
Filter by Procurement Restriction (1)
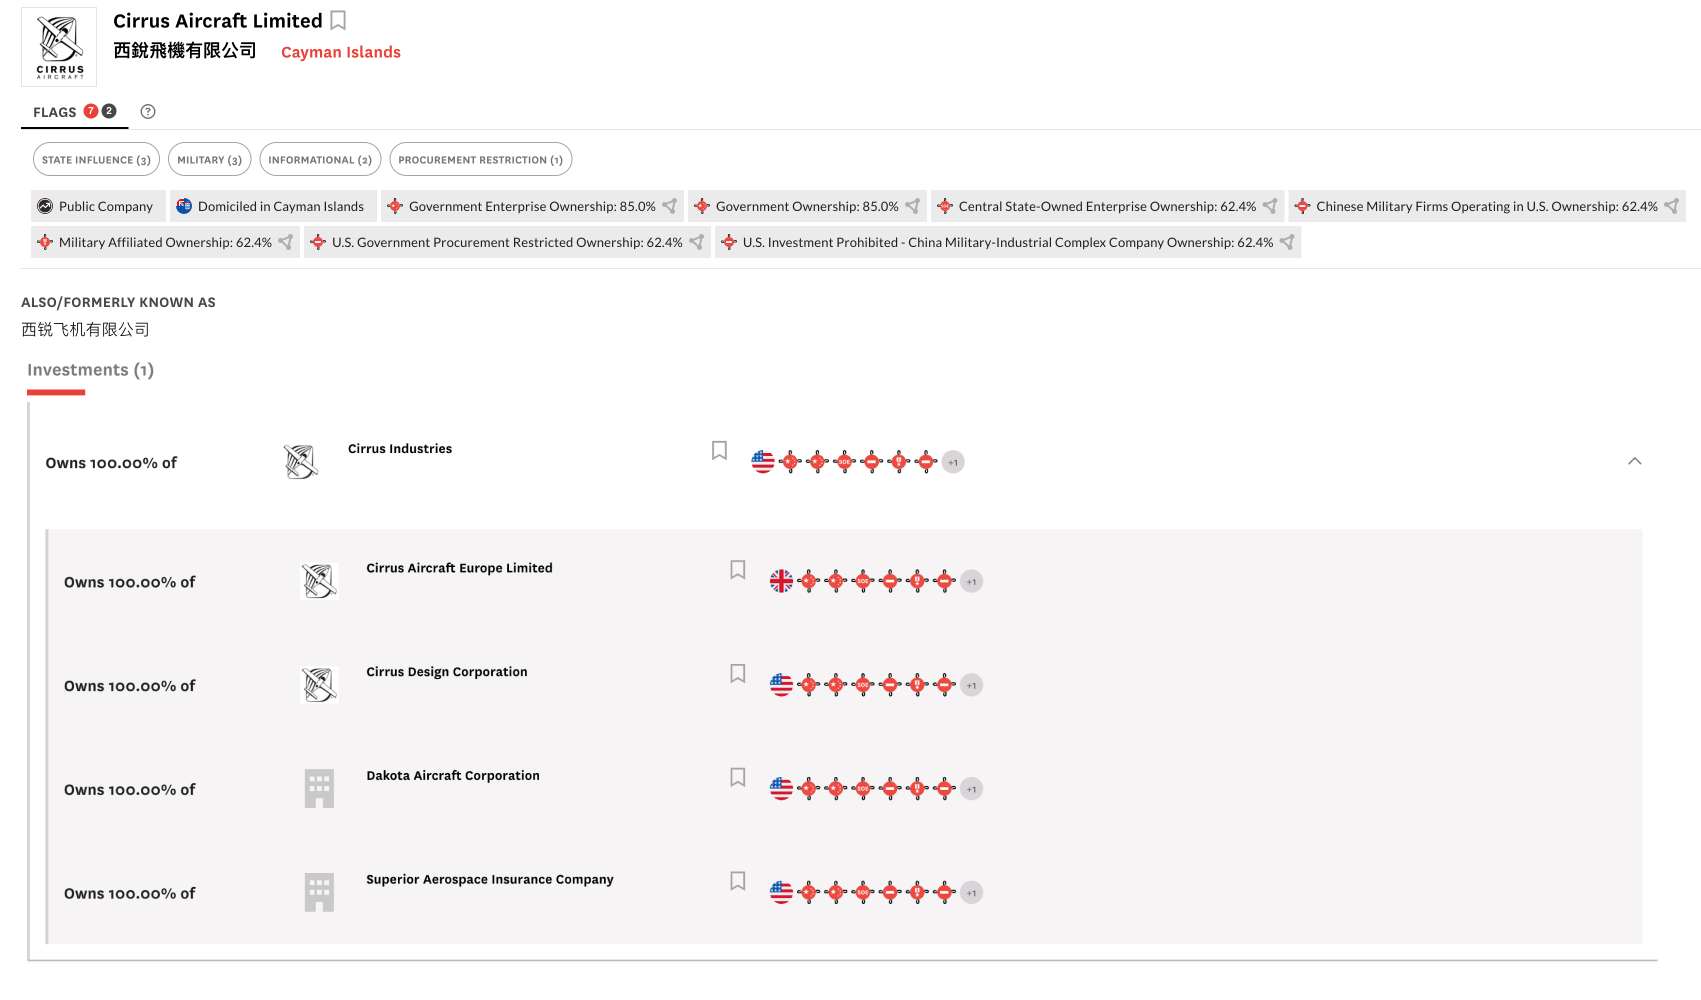[x=480, y=160]
